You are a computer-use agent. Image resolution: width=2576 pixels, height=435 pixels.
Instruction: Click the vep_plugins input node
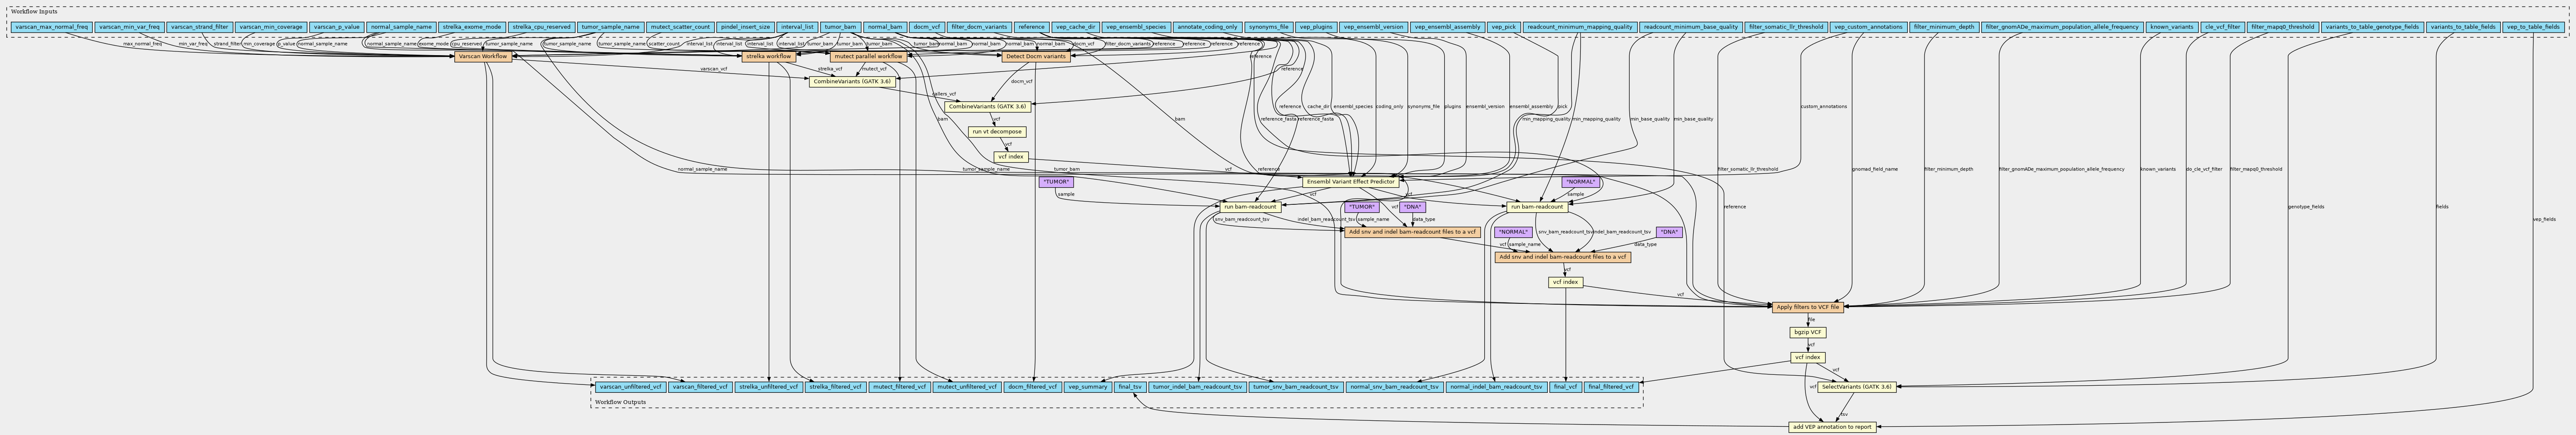pyautogui.click(x=1315, y=27)
